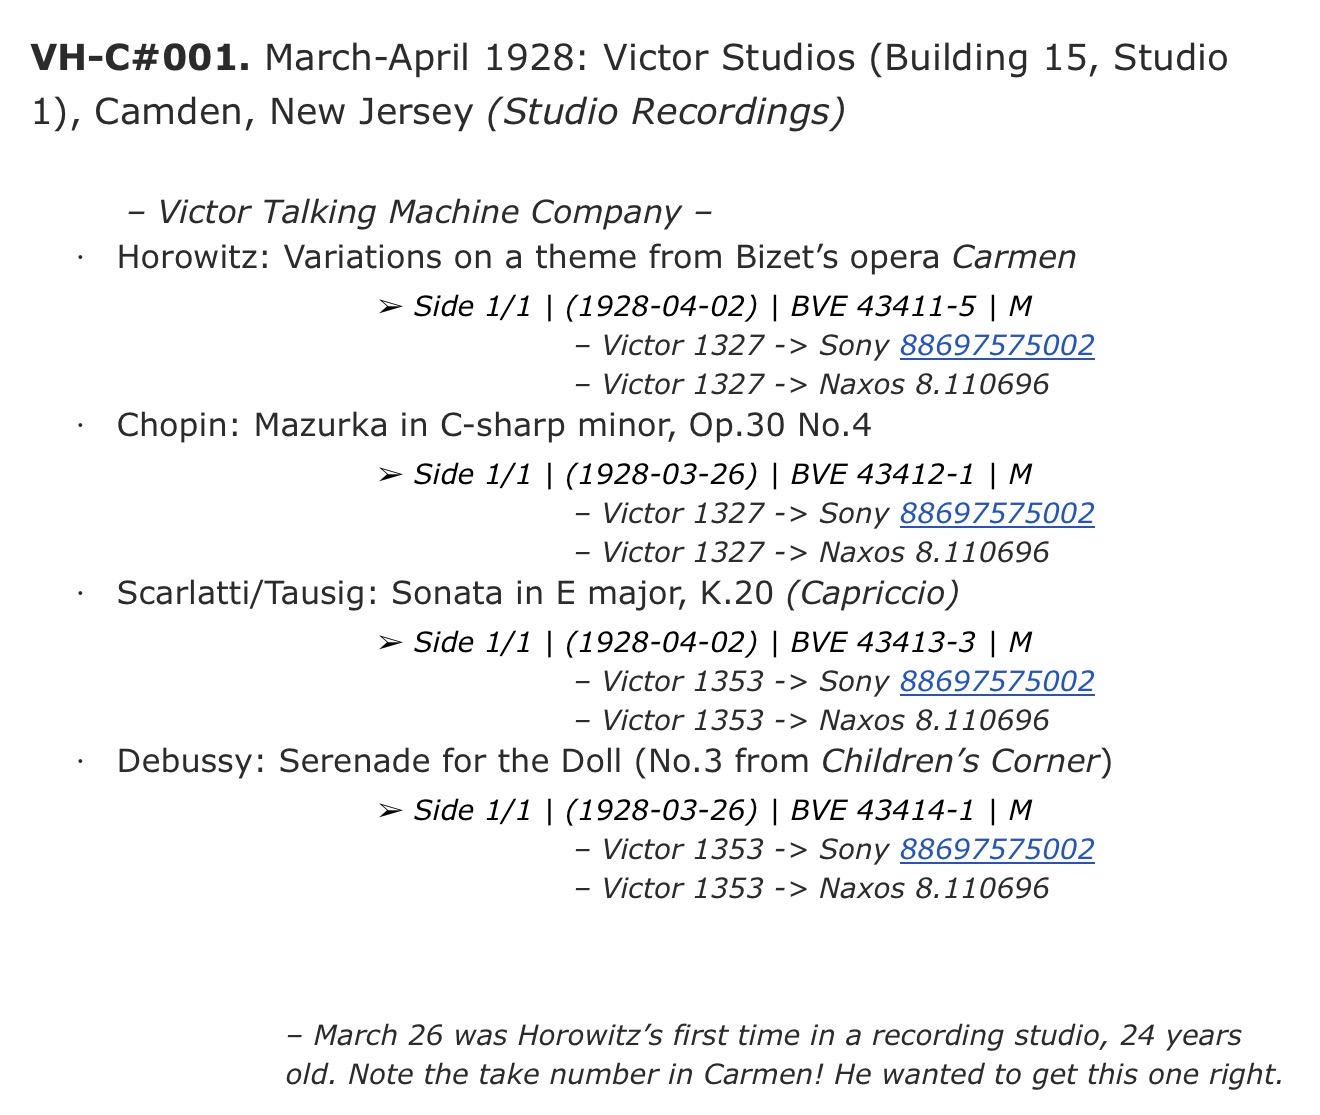Open Sony link under Debussy Serenade entry
Viewport: 1320px width, 1115px height.
pyautogui.click(x=996, y=849)
